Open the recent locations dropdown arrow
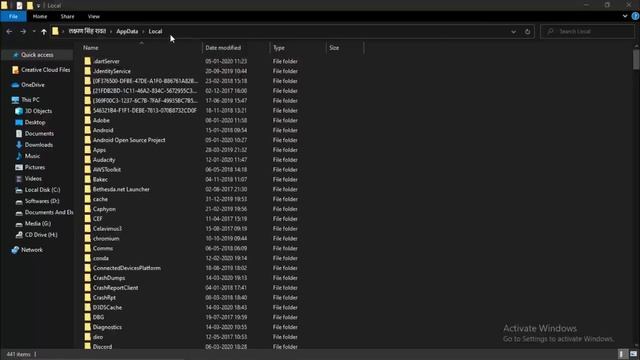 [34, 31]
